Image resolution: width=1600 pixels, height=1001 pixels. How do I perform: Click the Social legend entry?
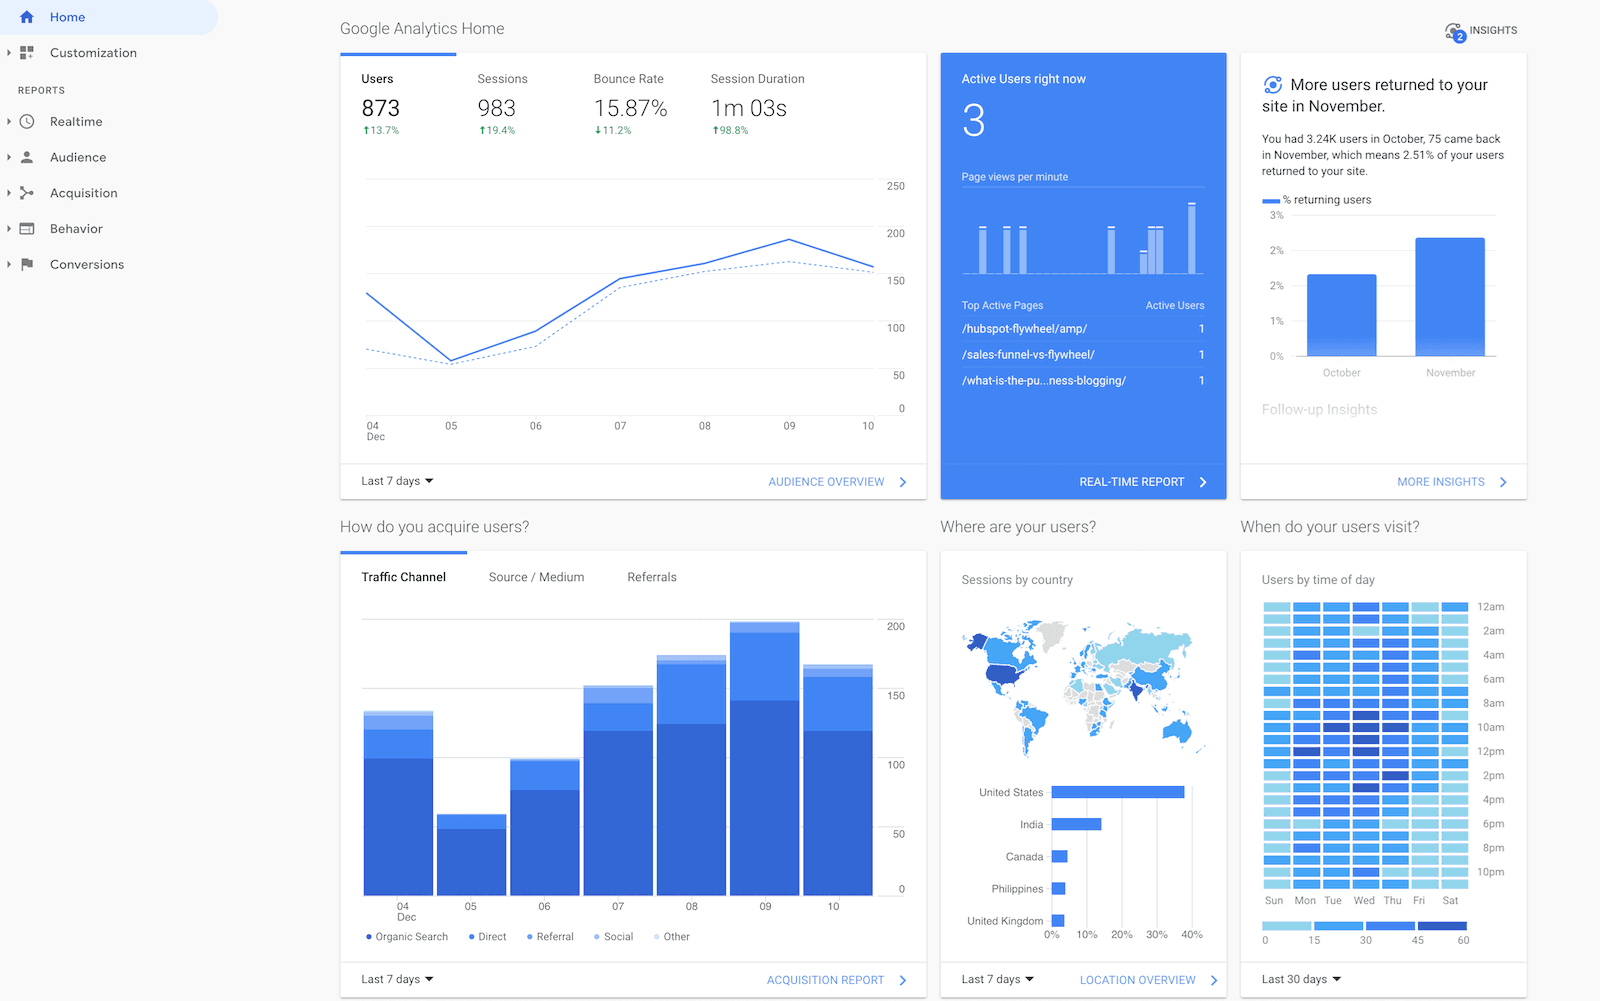[x=613, y=937]
